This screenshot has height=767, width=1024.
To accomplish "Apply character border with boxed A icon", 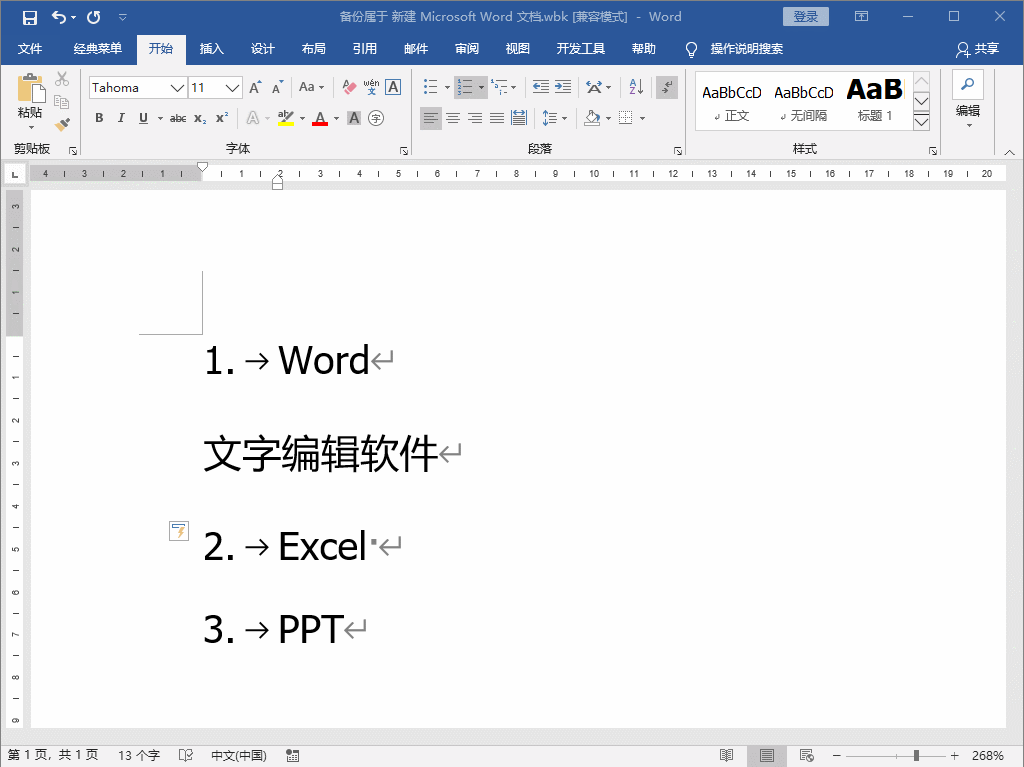I will click(x=393, y=88).
